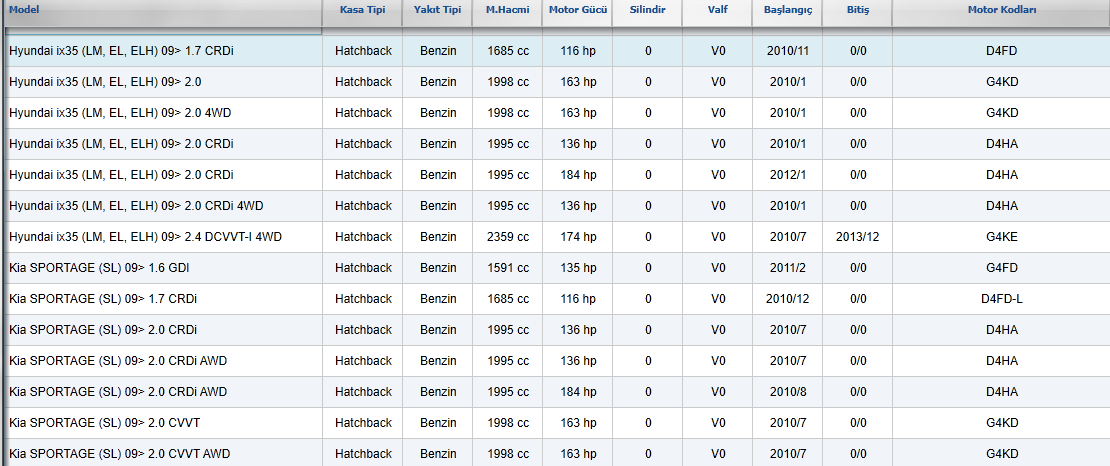The height and width of the screenshot is (466, 1110).
Task: Sort by Başlangıç column header
Action: coord(788,11)
